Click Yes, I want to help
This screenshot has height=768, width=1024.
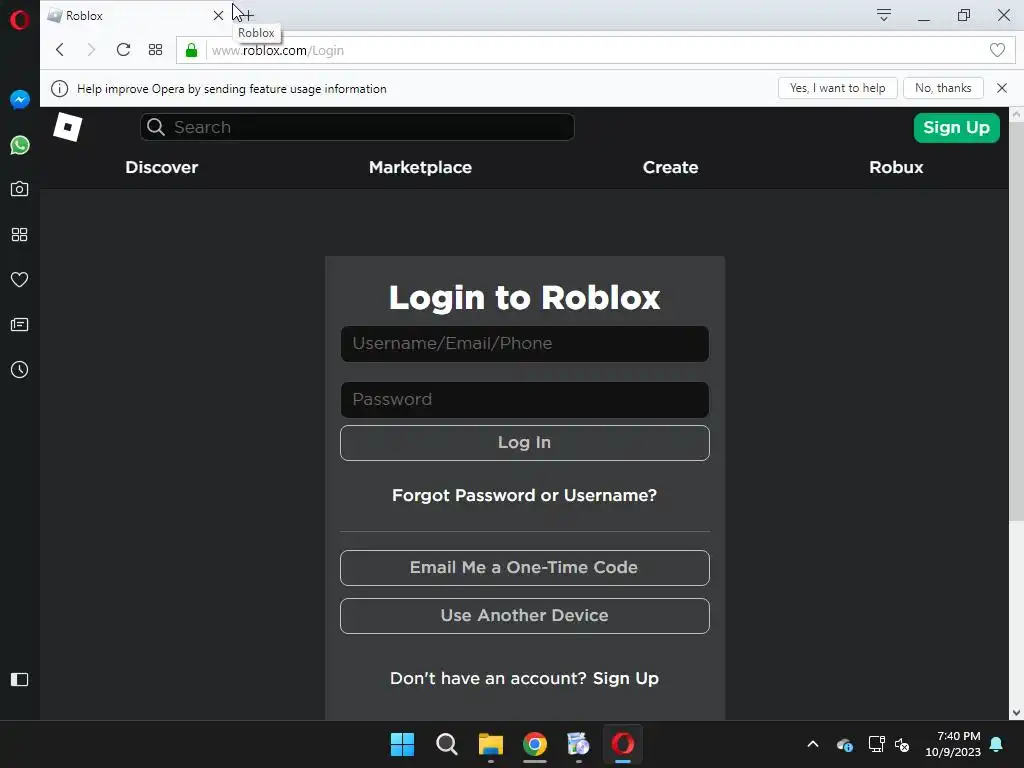coord(837,88)
